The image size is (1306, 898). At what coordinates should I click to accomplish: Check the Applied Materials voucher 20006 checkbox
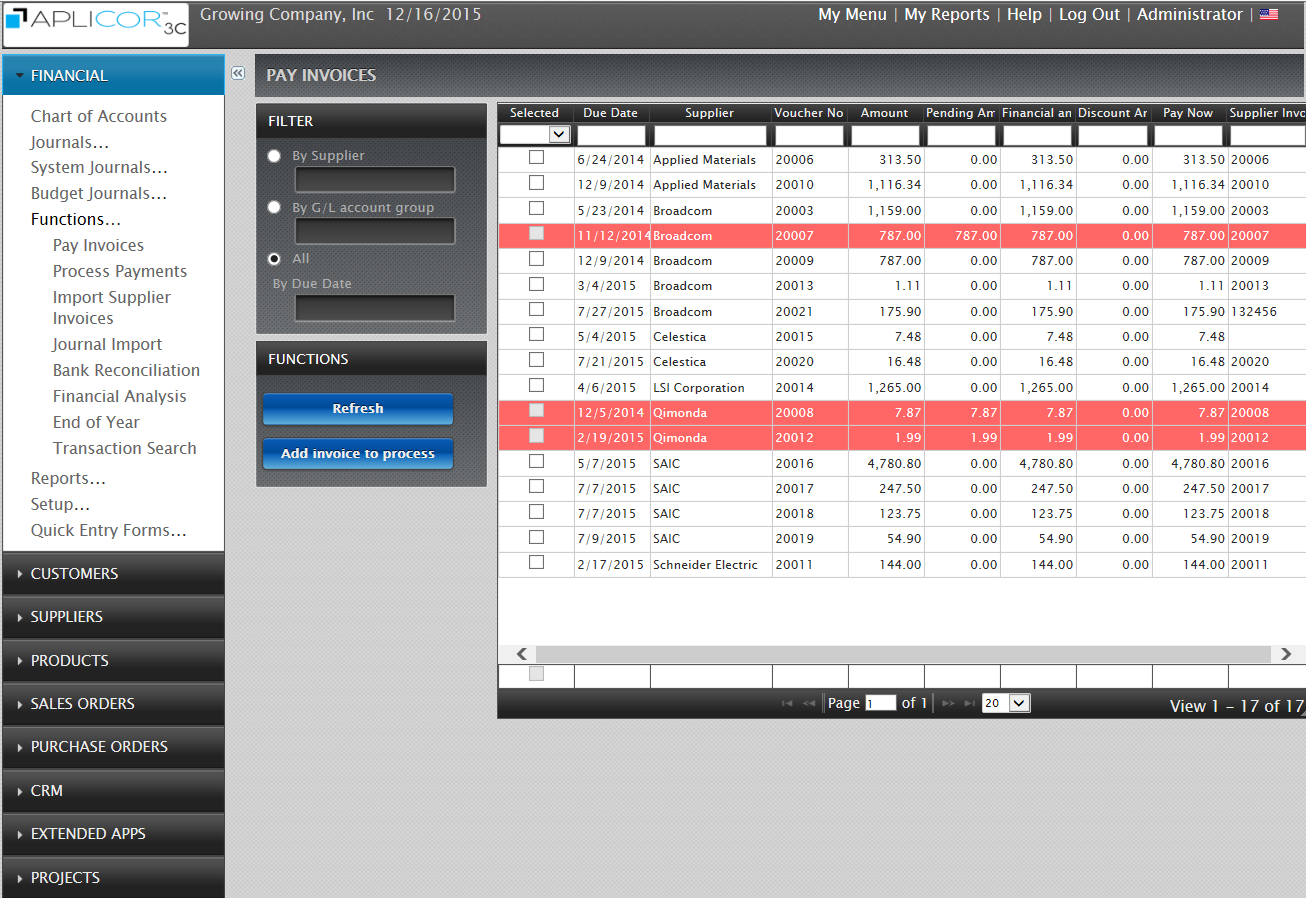(537, 158)
